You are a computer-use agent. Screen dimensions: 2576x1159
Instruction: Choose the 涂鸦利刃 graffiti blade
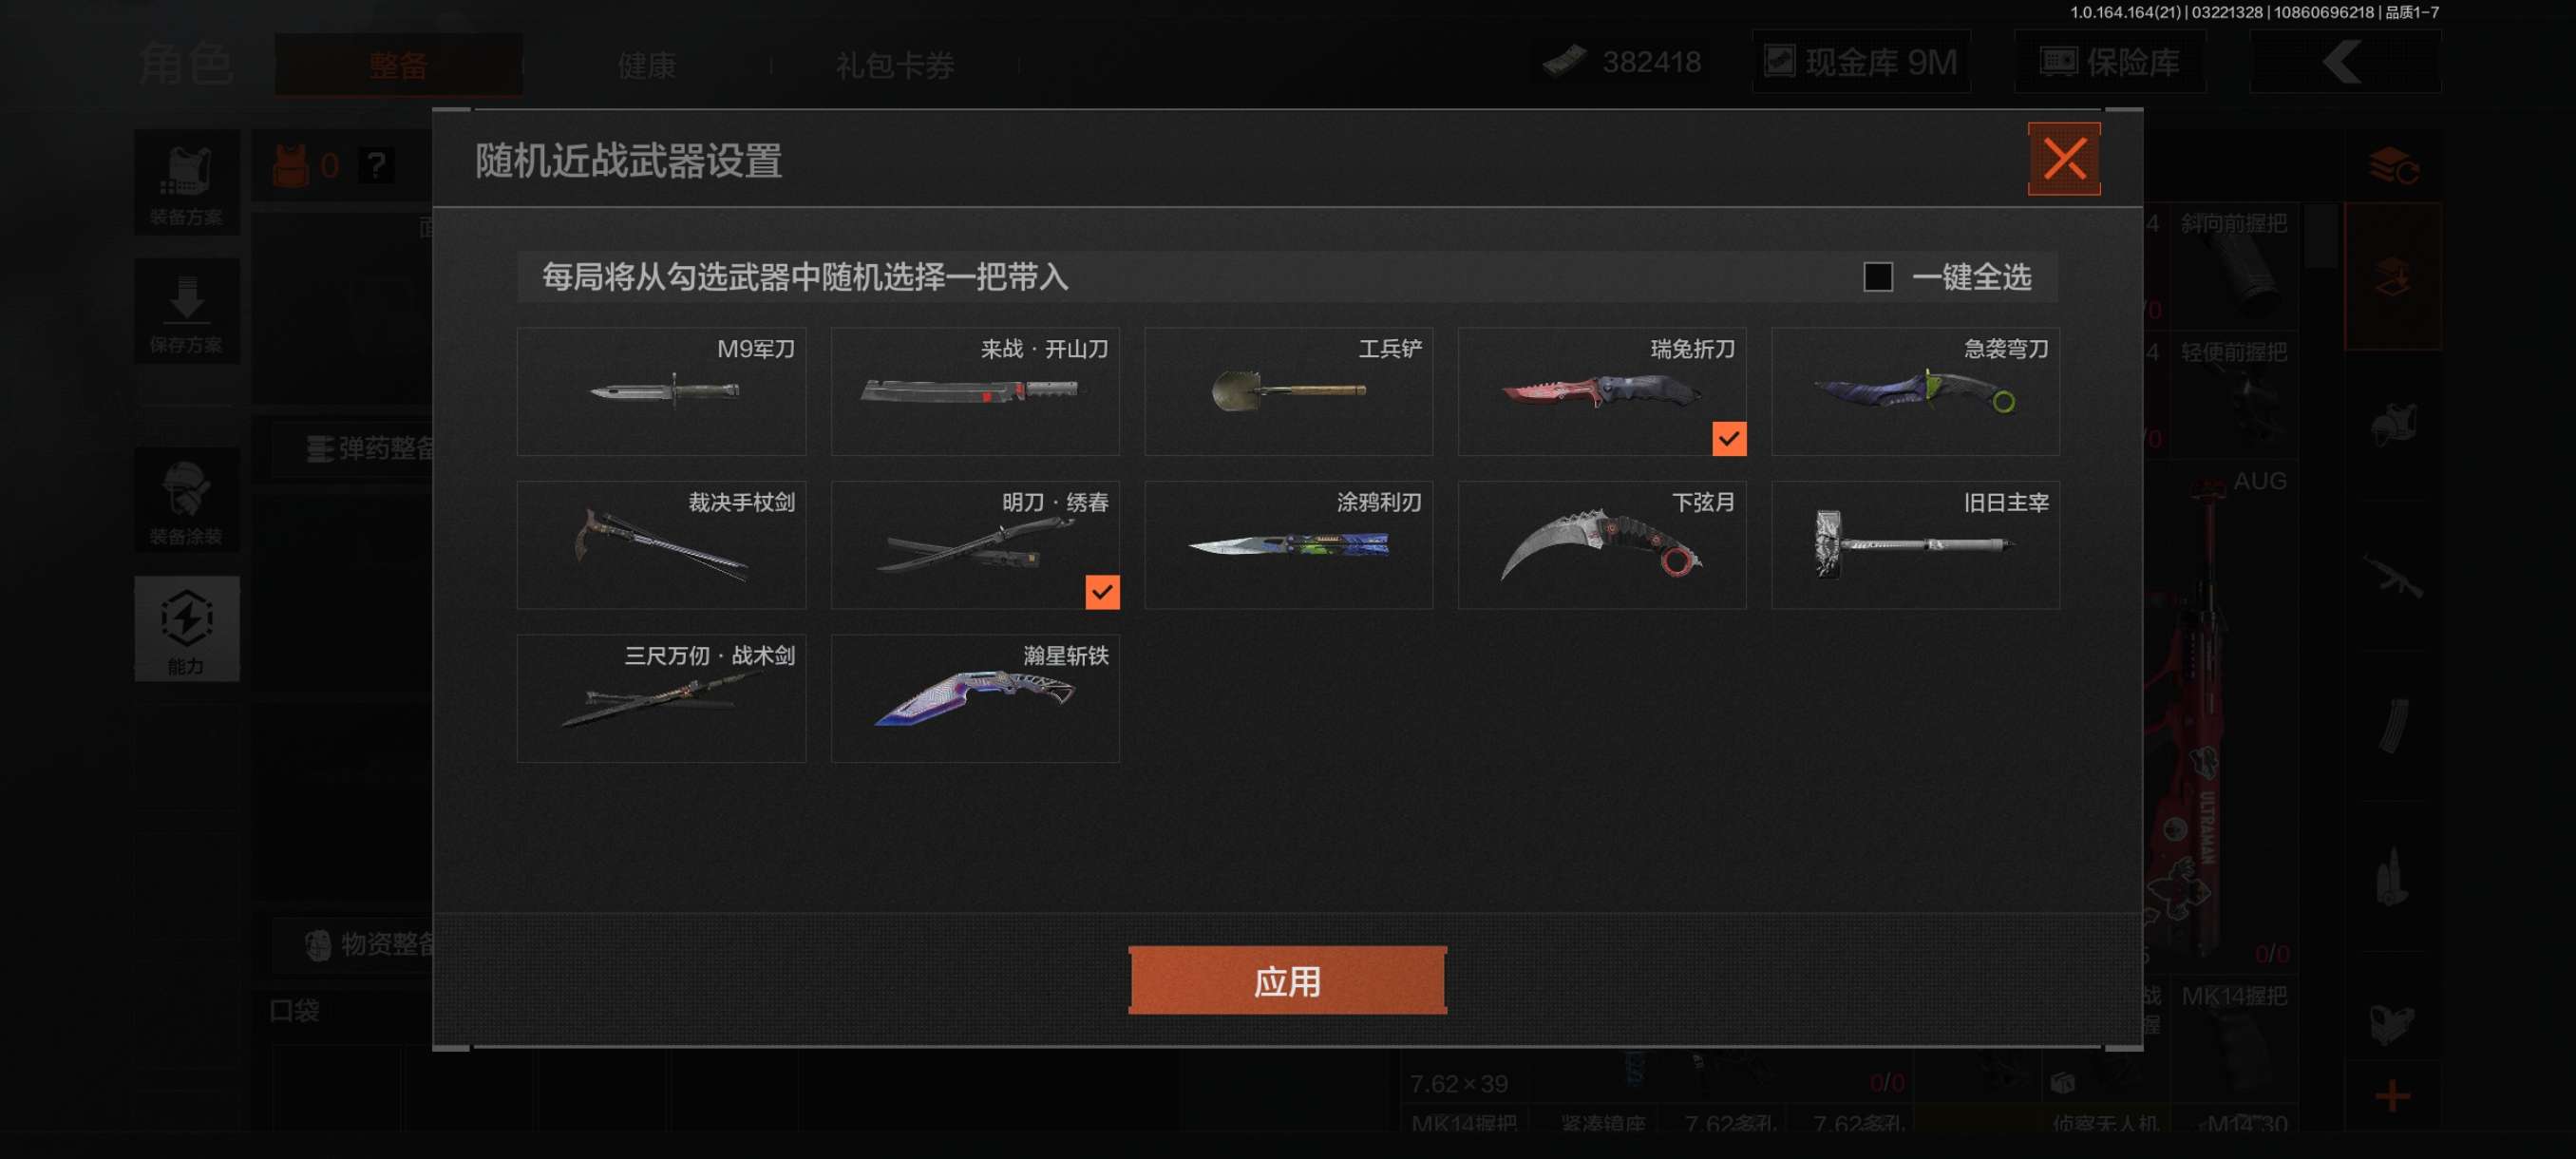tap(1288, 545)
